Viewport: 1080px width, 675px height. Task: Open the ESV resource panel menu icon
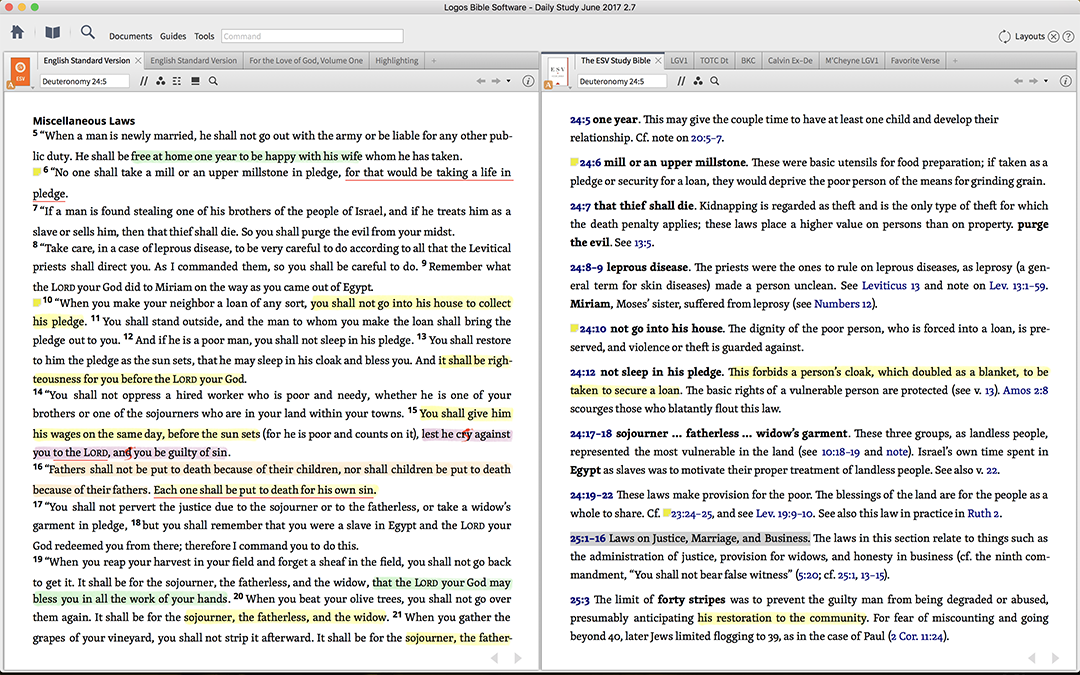20,72
